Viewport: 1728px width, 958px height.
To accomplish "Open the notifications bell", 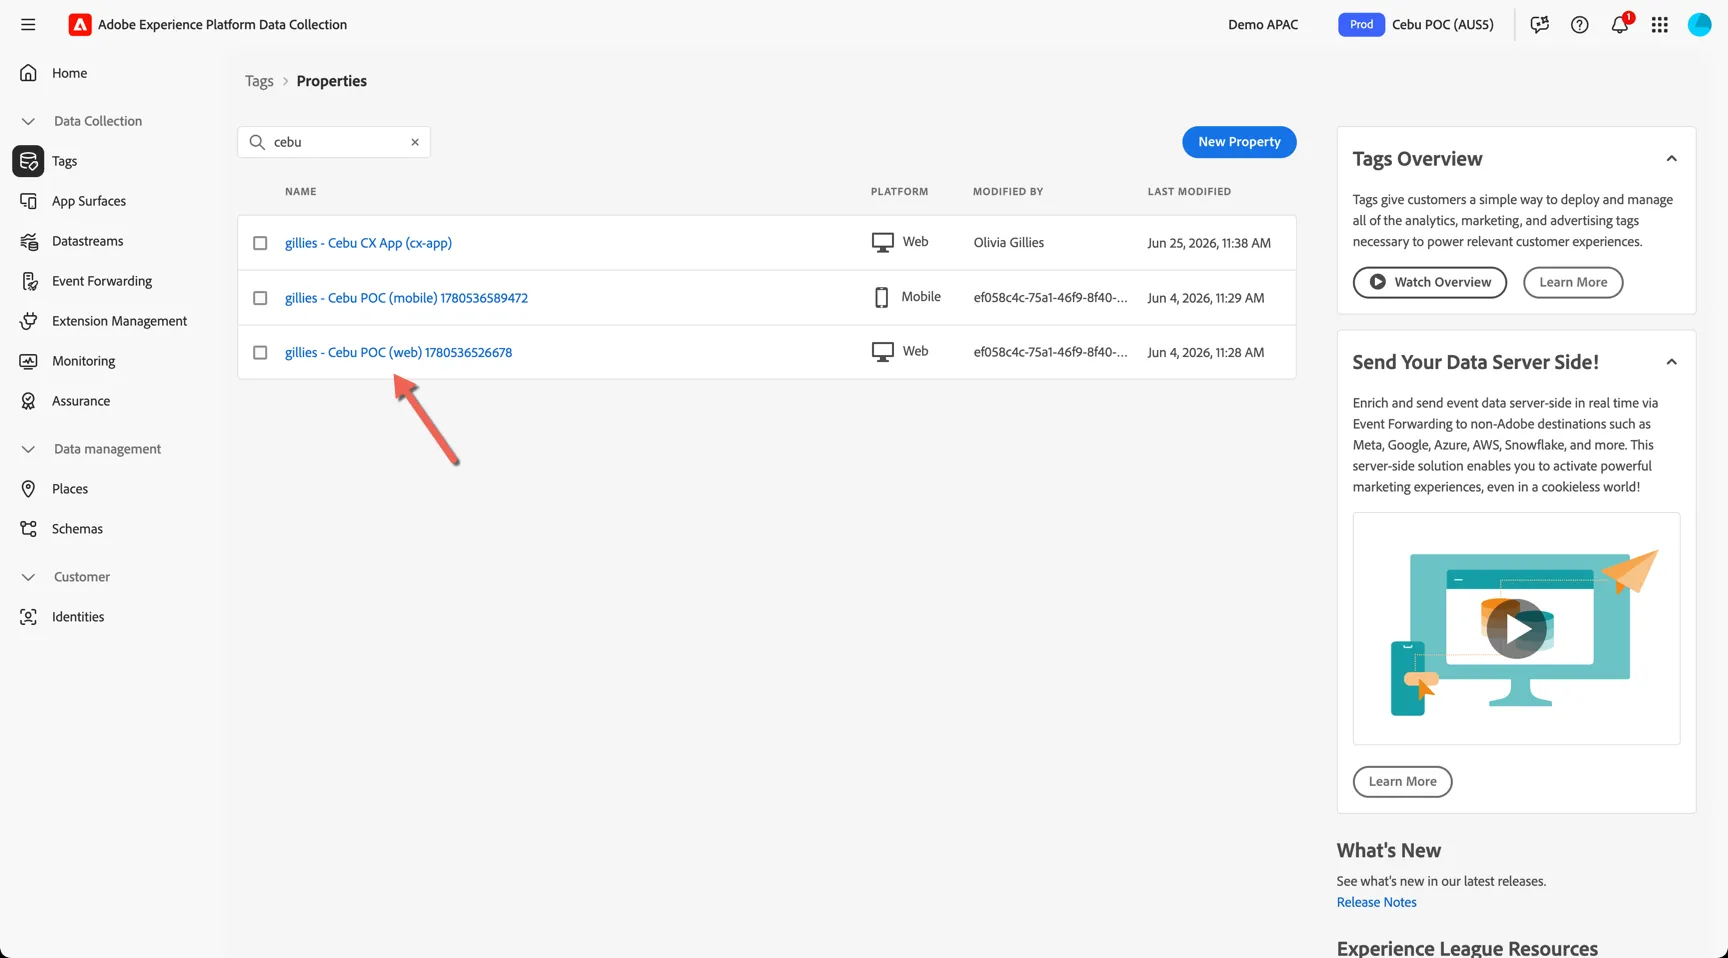I will pyautogui.click(x=1620, y=24).
